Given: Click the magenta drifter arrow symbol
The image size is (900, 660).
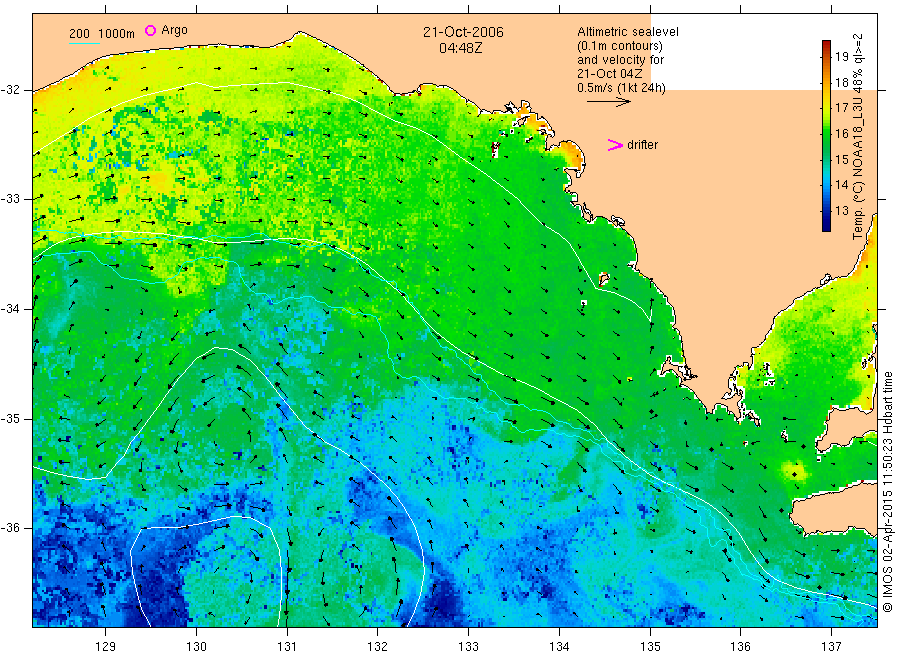Looking at the screenshot, I should (x=615, y=145).
